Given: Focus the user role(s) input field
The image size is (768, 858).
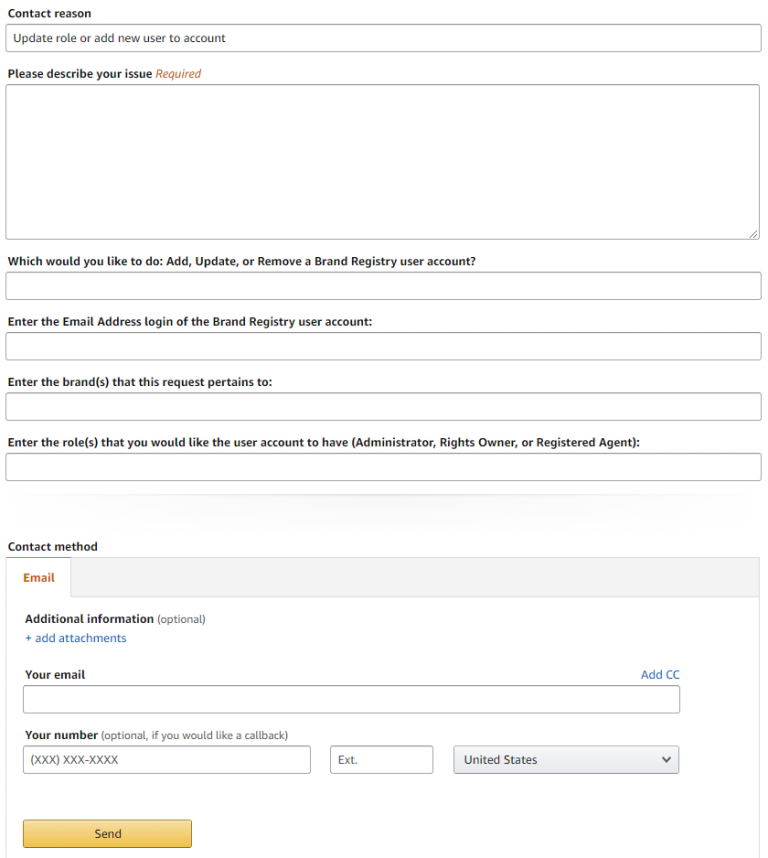Looking at the screenshot, I should (383, 466).
